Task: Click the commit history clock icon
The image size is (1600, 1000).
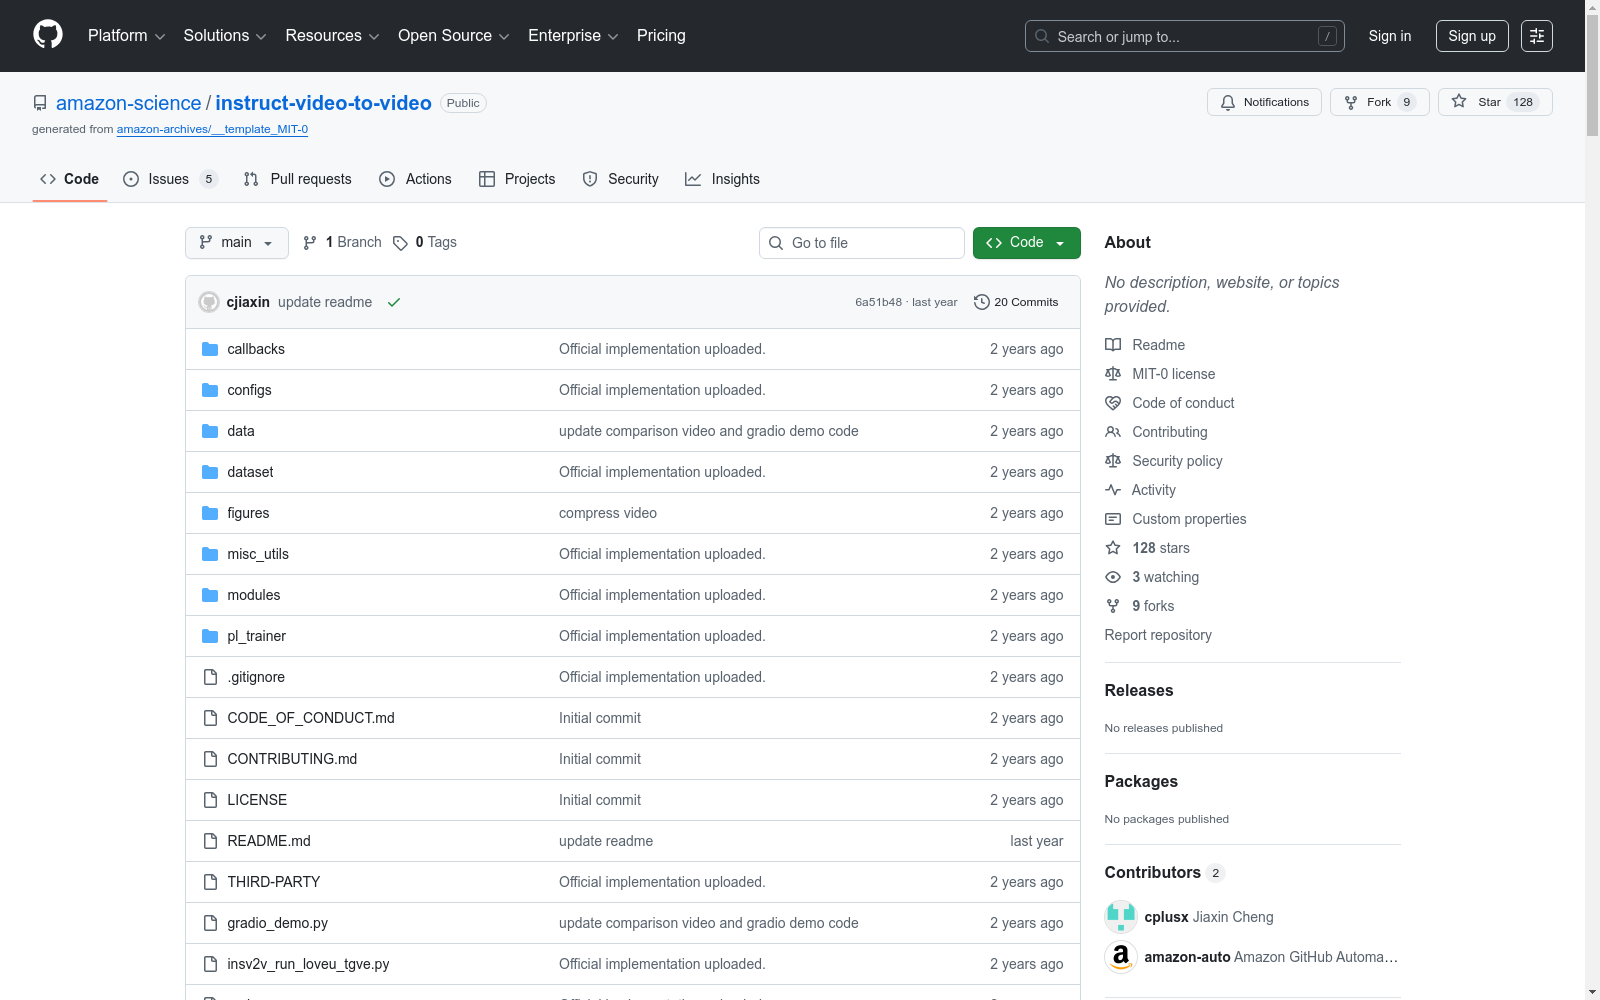Action: (982, 302)
